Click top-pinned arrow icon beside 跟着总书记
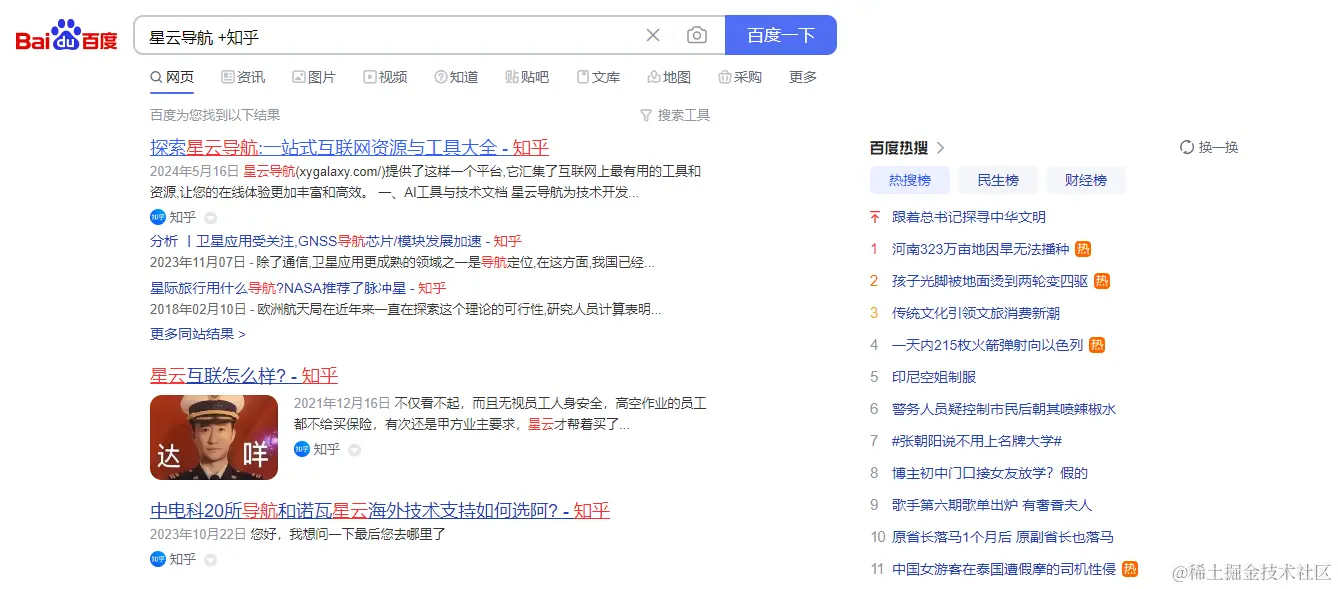The image size is (1338, 589). (x=874, y=217)
